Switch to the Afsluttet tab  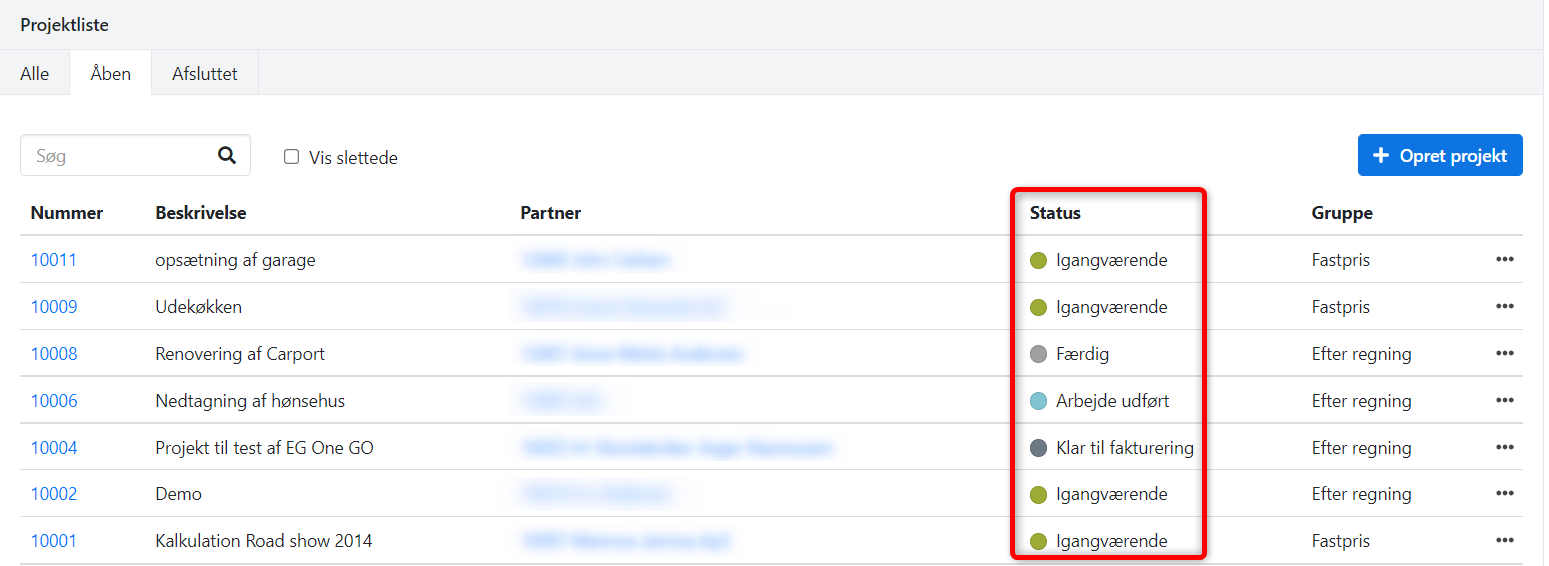(205, 74)
